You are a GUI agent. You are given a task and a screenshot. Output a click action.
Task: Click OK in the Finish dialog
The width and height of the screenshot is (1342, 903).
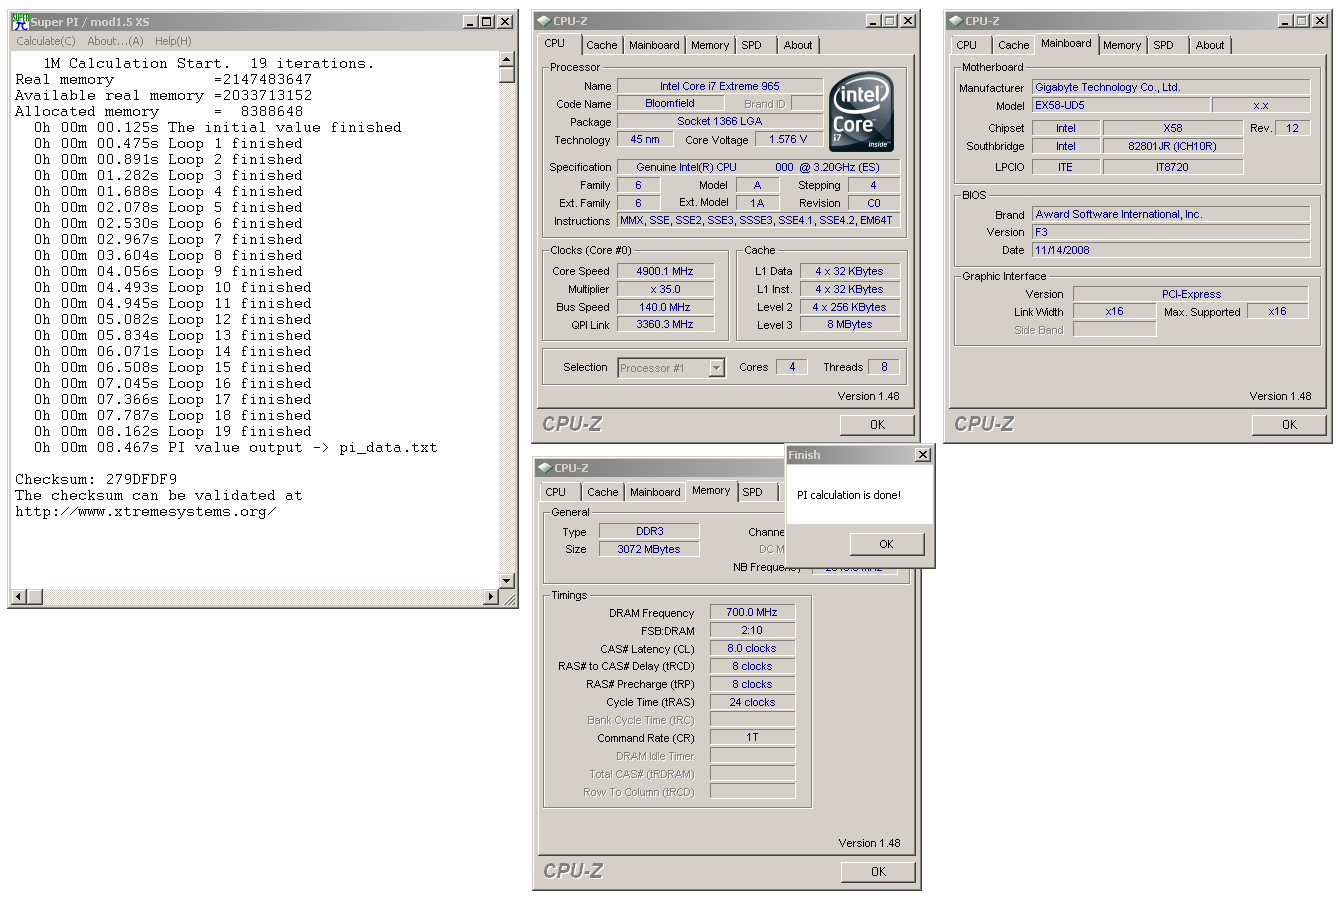(886, 544)
